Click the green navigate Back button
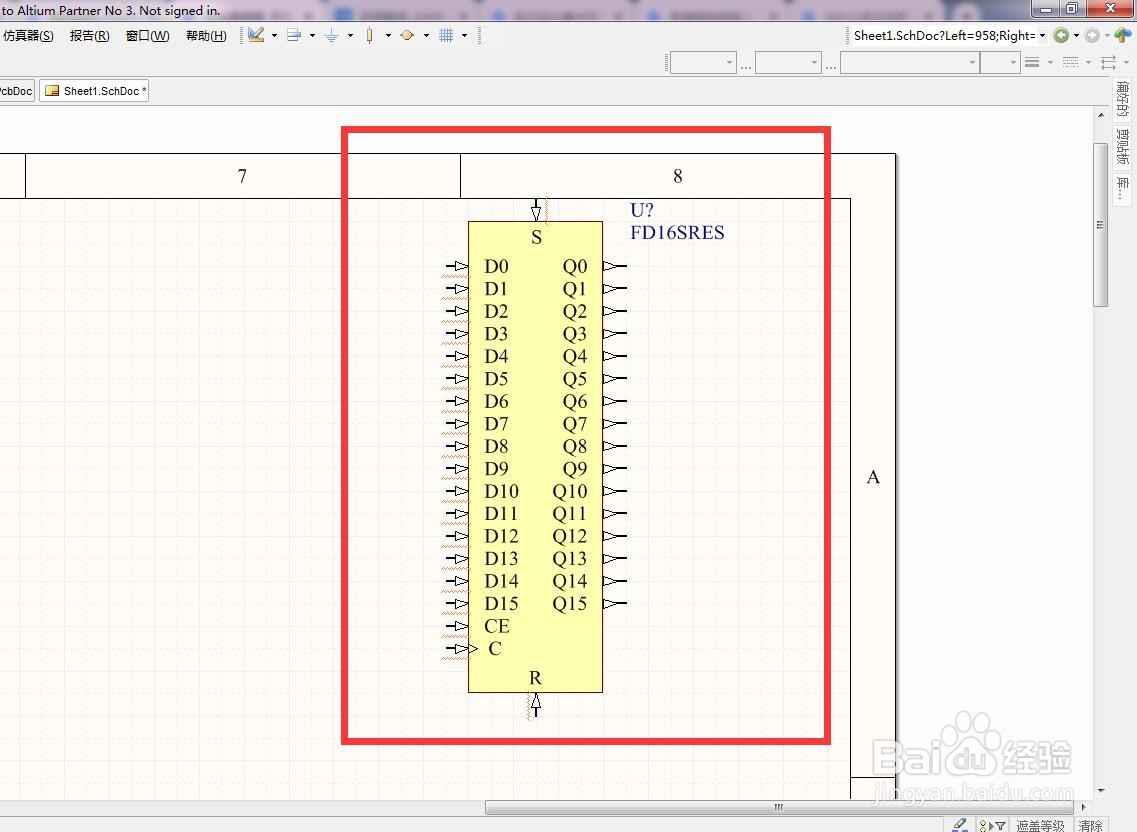Viewport: 1137px width, 832px height. point(1061,35)
